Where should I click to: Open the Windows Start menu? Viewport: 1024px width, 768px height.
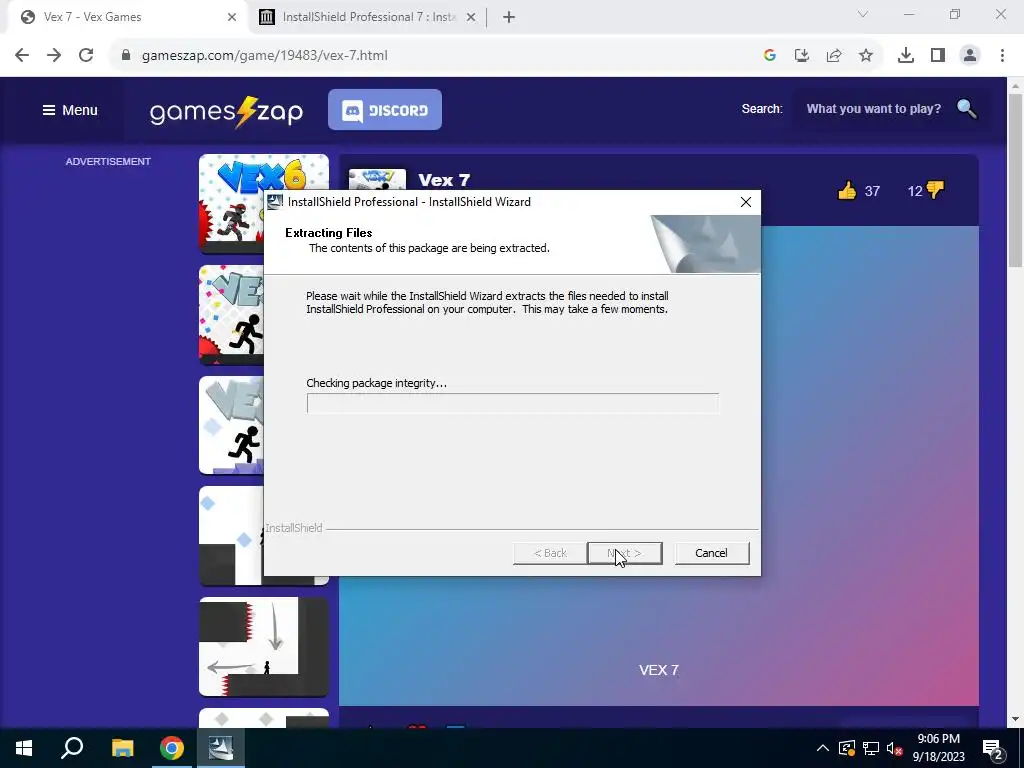tap(24, 748)
